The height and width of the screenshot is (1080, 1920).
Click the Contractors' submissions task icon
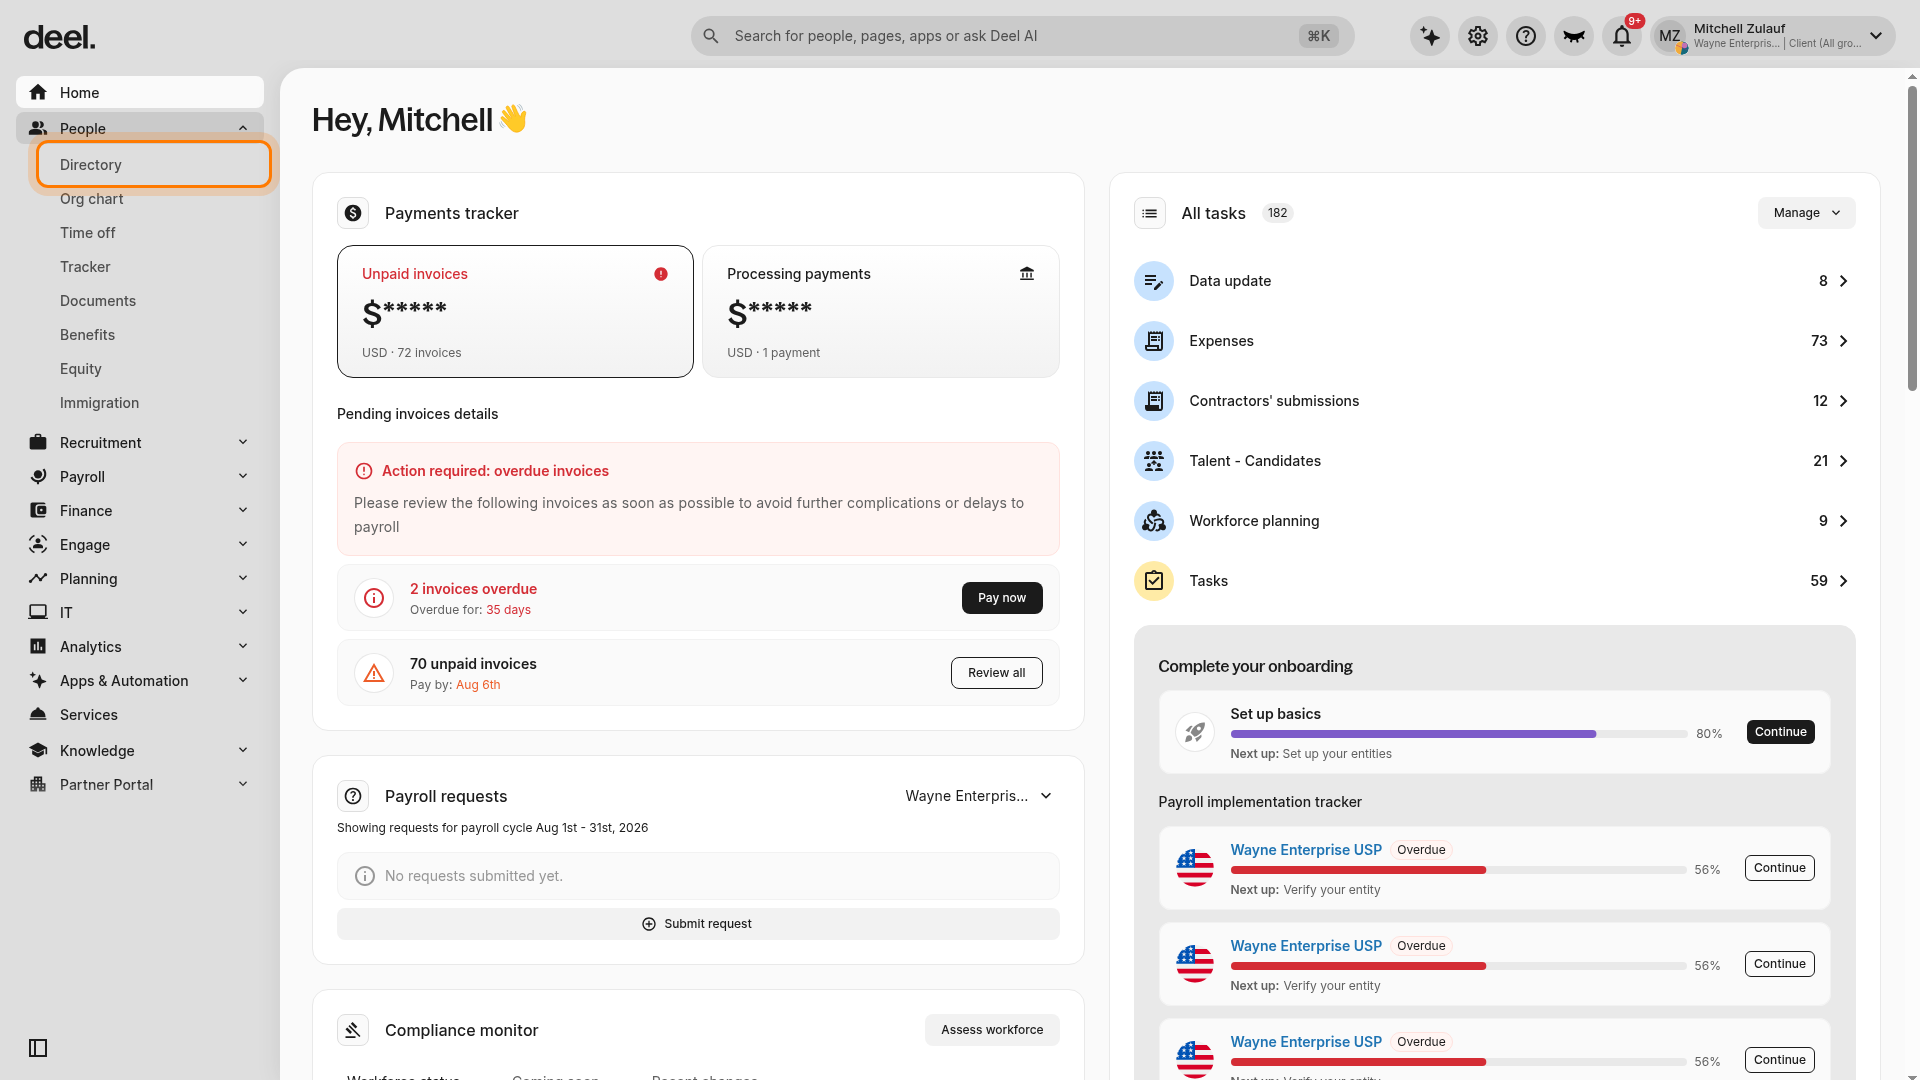[1154, 401]
